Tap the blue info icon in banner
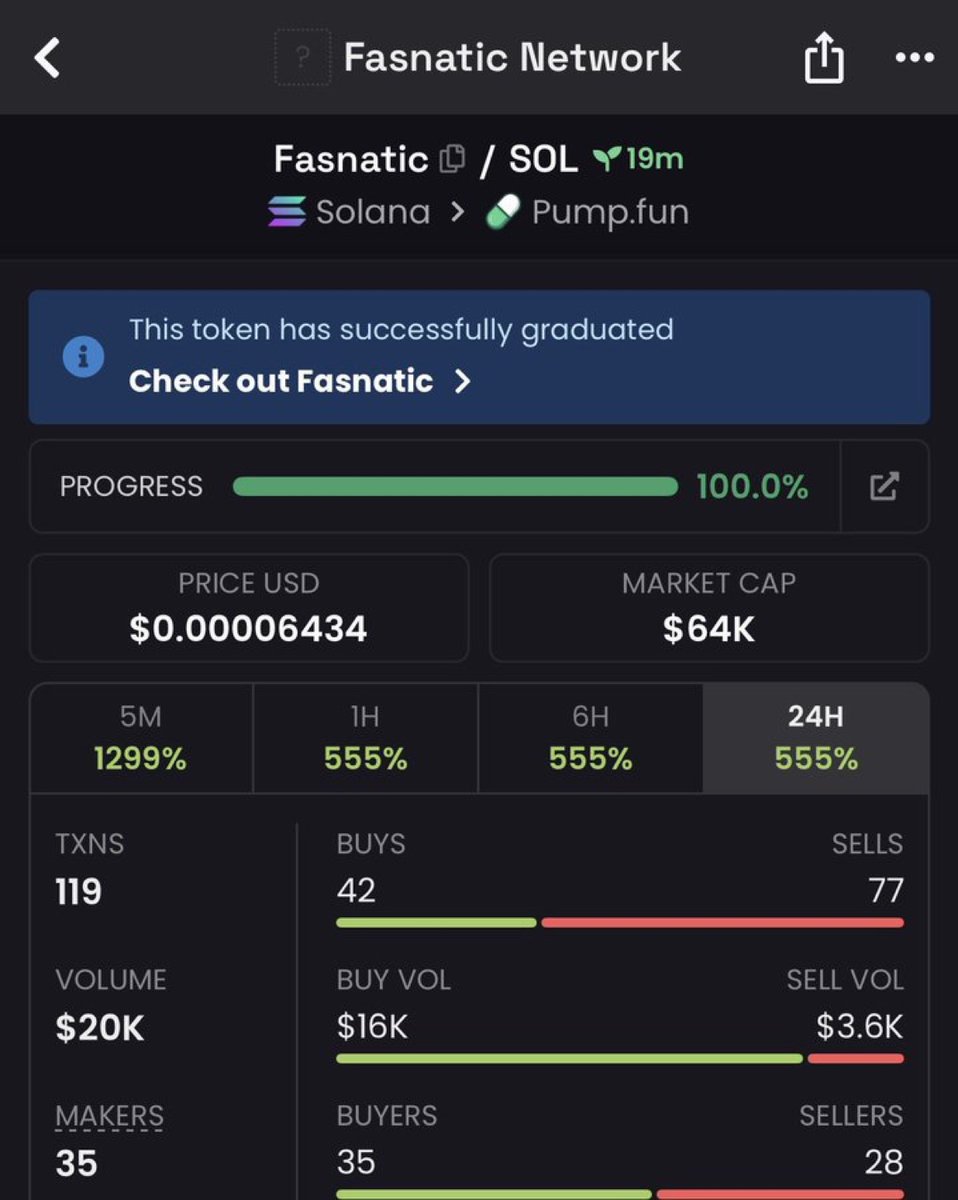This screenshot has height=1200, width=958. tap(83, 356)
